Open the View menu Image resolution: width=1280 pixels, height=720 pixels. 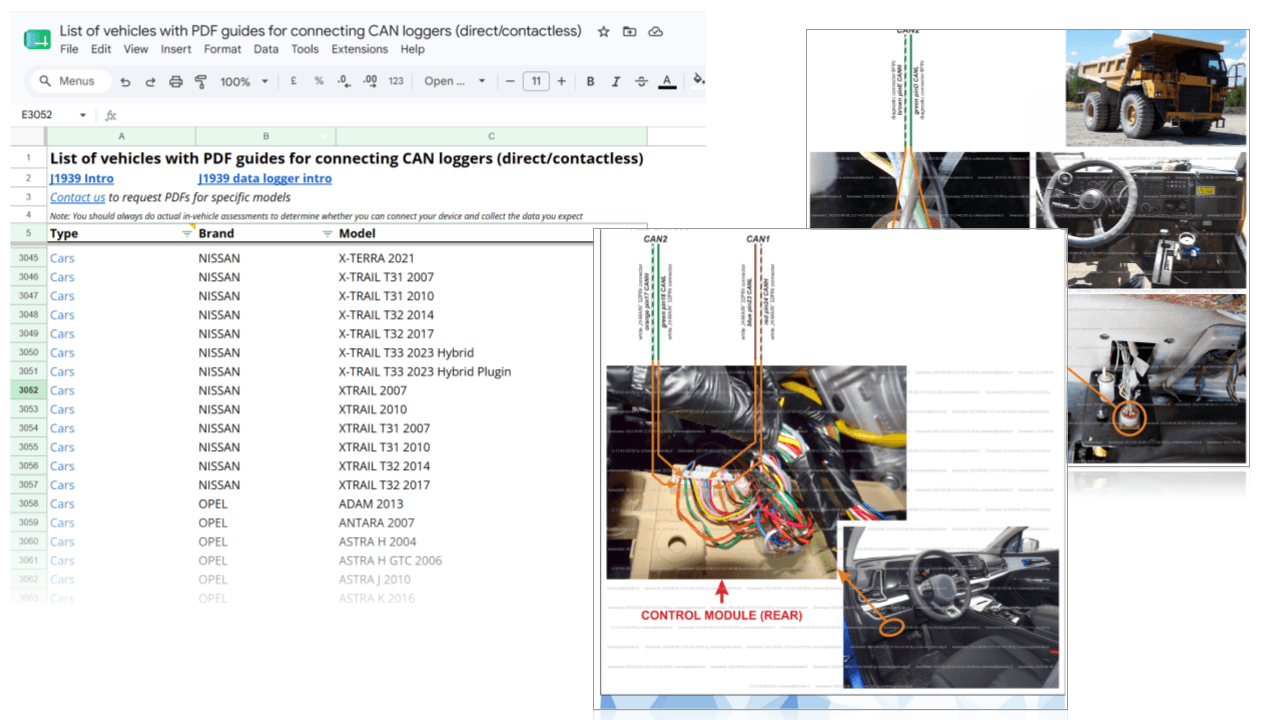136,49
